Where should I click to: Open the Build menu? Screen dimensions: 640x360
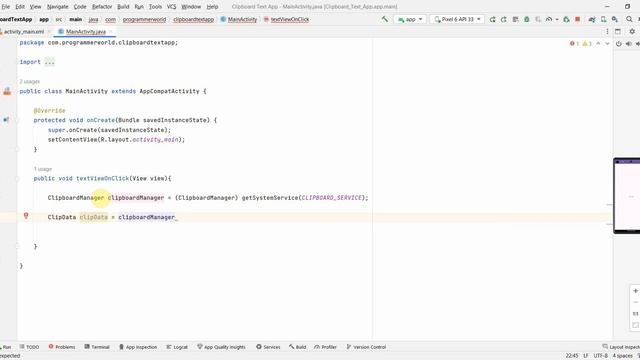coord(123,7)
